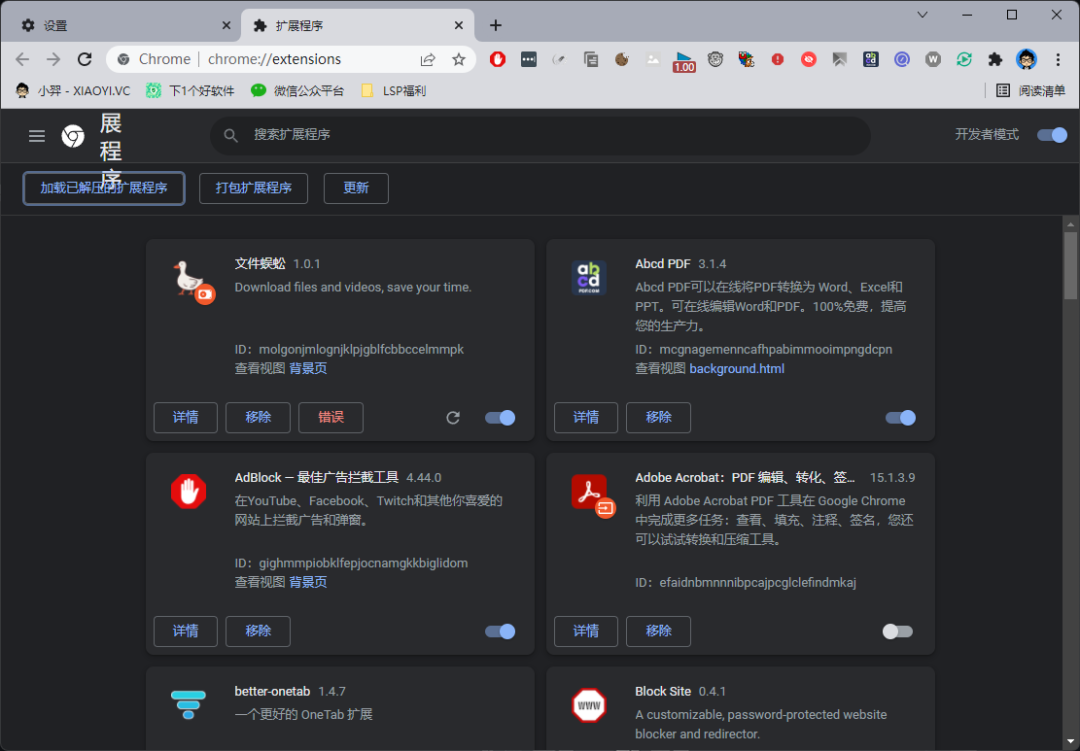Select the 扩展程序 browser tab

click(357, 25)
